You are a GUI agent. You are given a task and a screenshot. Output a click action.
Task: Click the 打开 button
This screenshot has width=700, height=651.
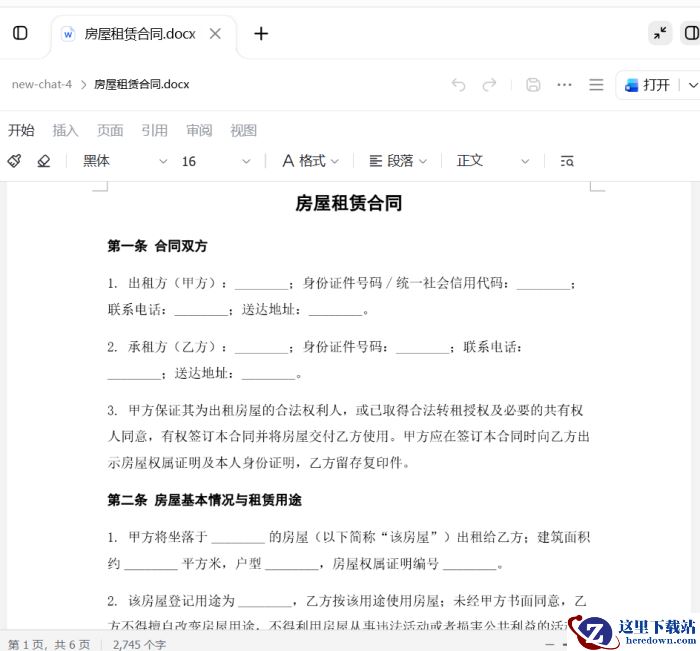647,84
